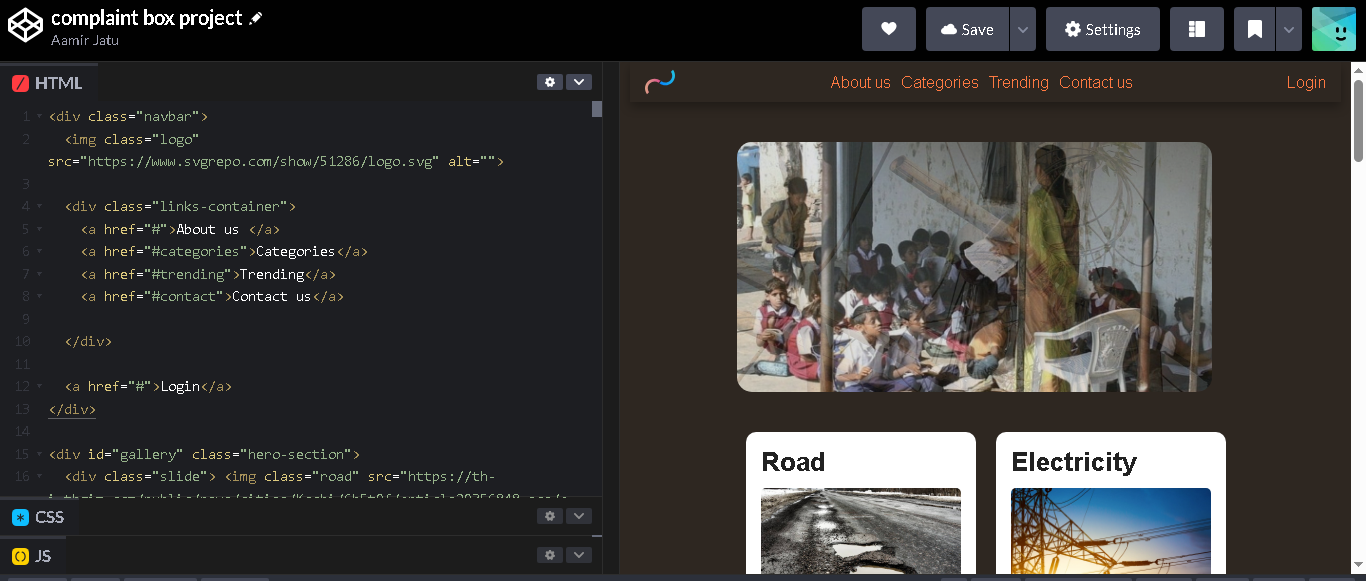
Task: Open JS editor settings gear
Action: (x=549, y=555)
